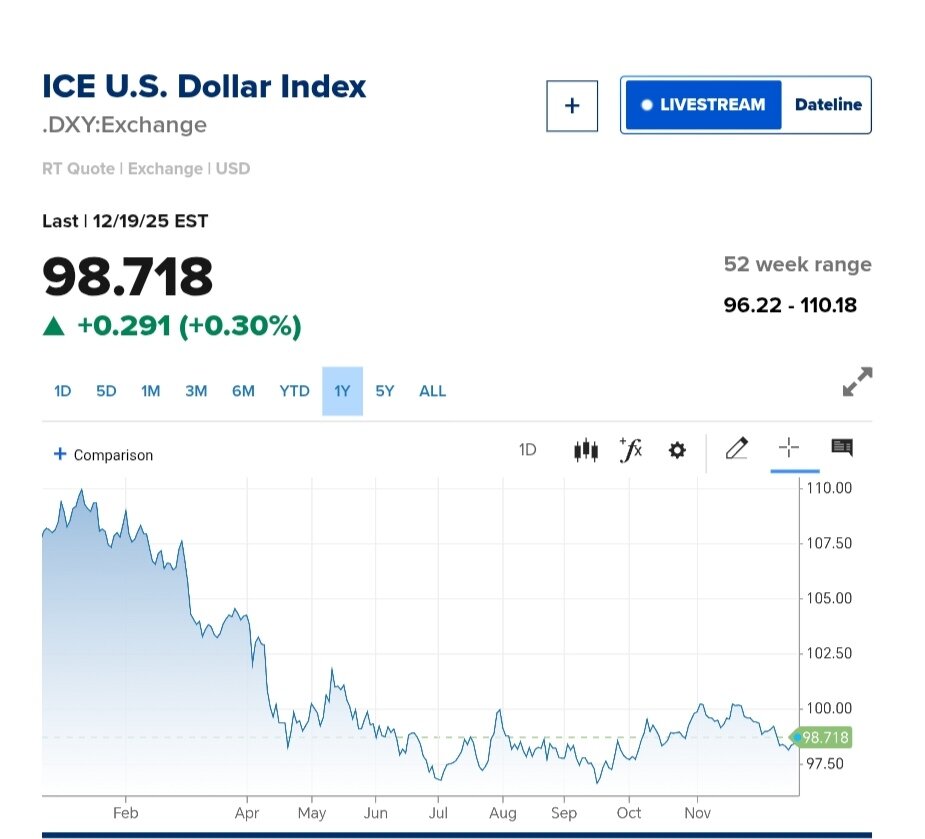
Task: Click the ICE U.S. Dollar Index title
Action: point(204,86)
